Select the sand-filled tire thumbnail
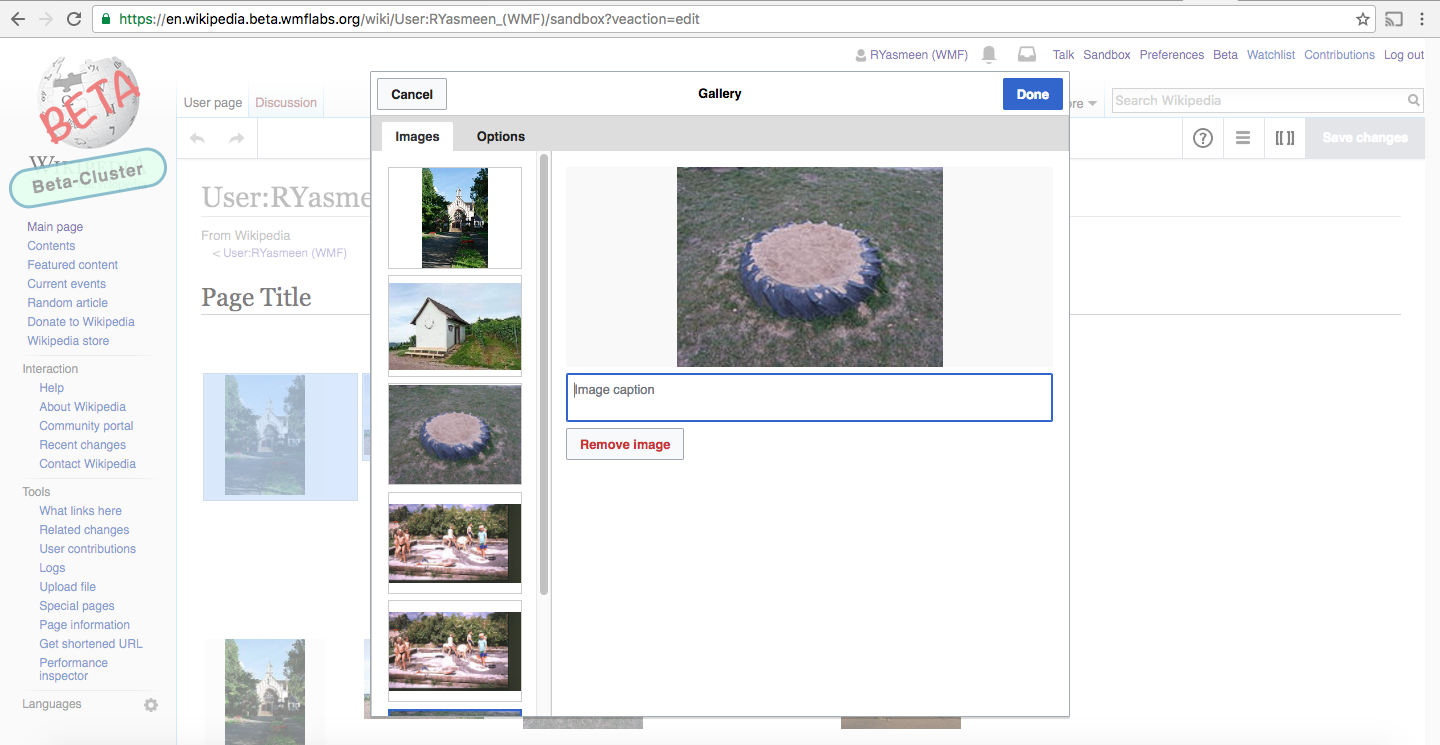 pyautogui.click(x=455, y=434)
